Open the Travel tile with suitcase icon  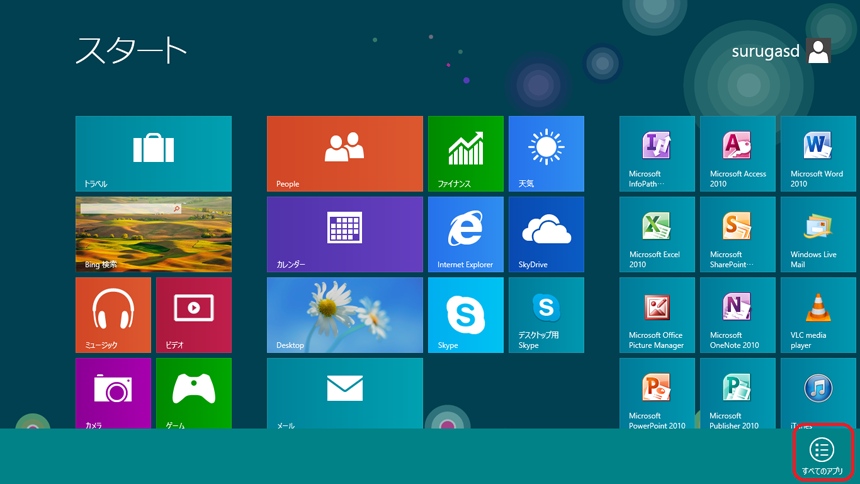tap(154, 154)
